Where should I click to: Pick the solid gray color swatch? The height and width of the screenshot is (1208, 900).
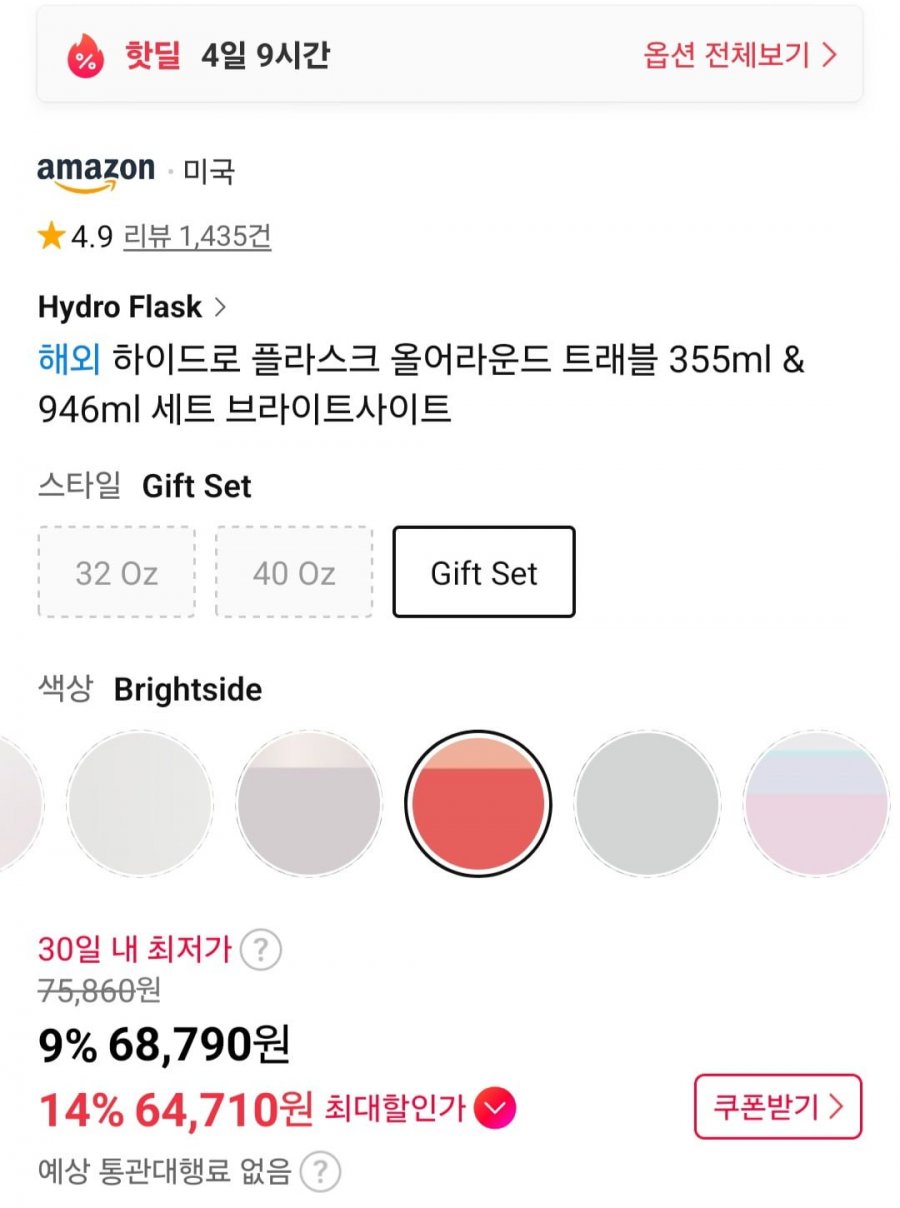pos(647,803)
